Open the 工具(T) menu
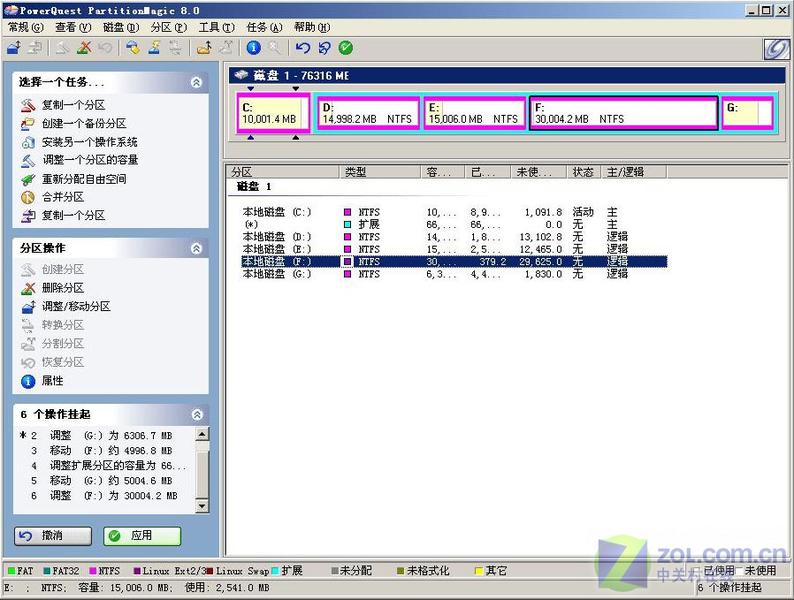794x600 pixels. [x=216, y=27]
